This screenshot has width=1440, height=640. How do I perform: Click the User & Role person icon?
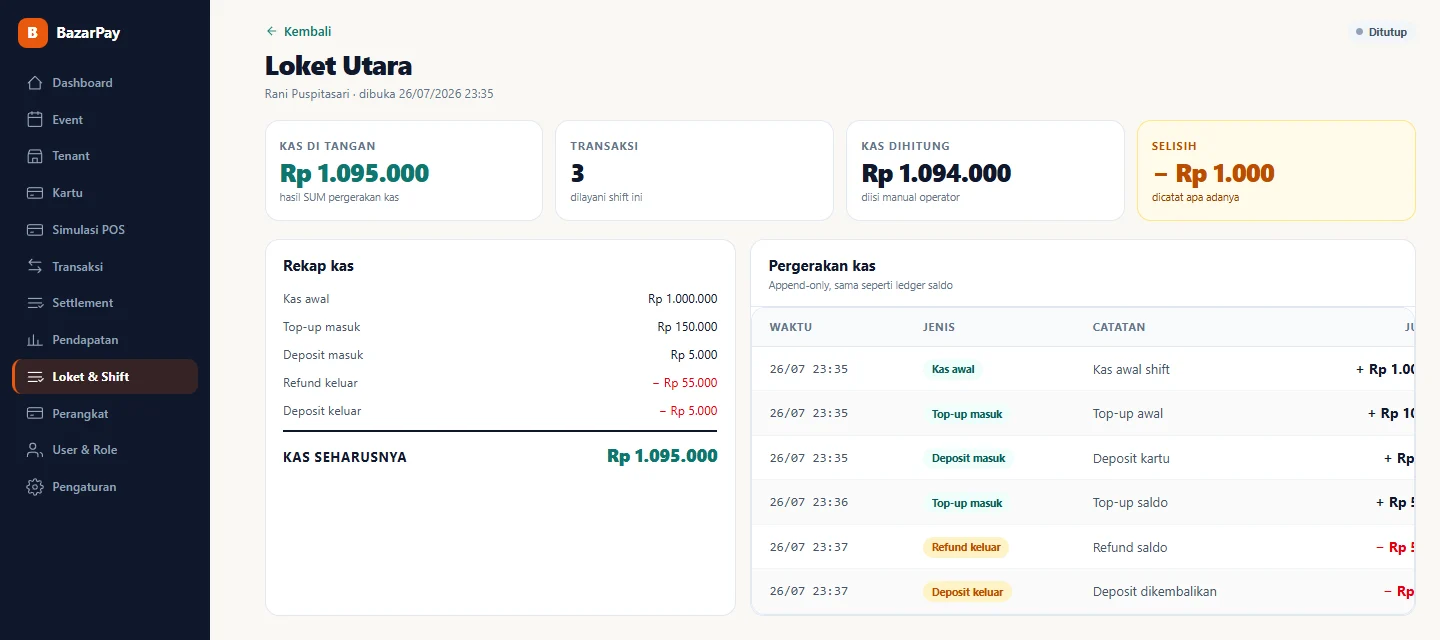tap(35, 450)
